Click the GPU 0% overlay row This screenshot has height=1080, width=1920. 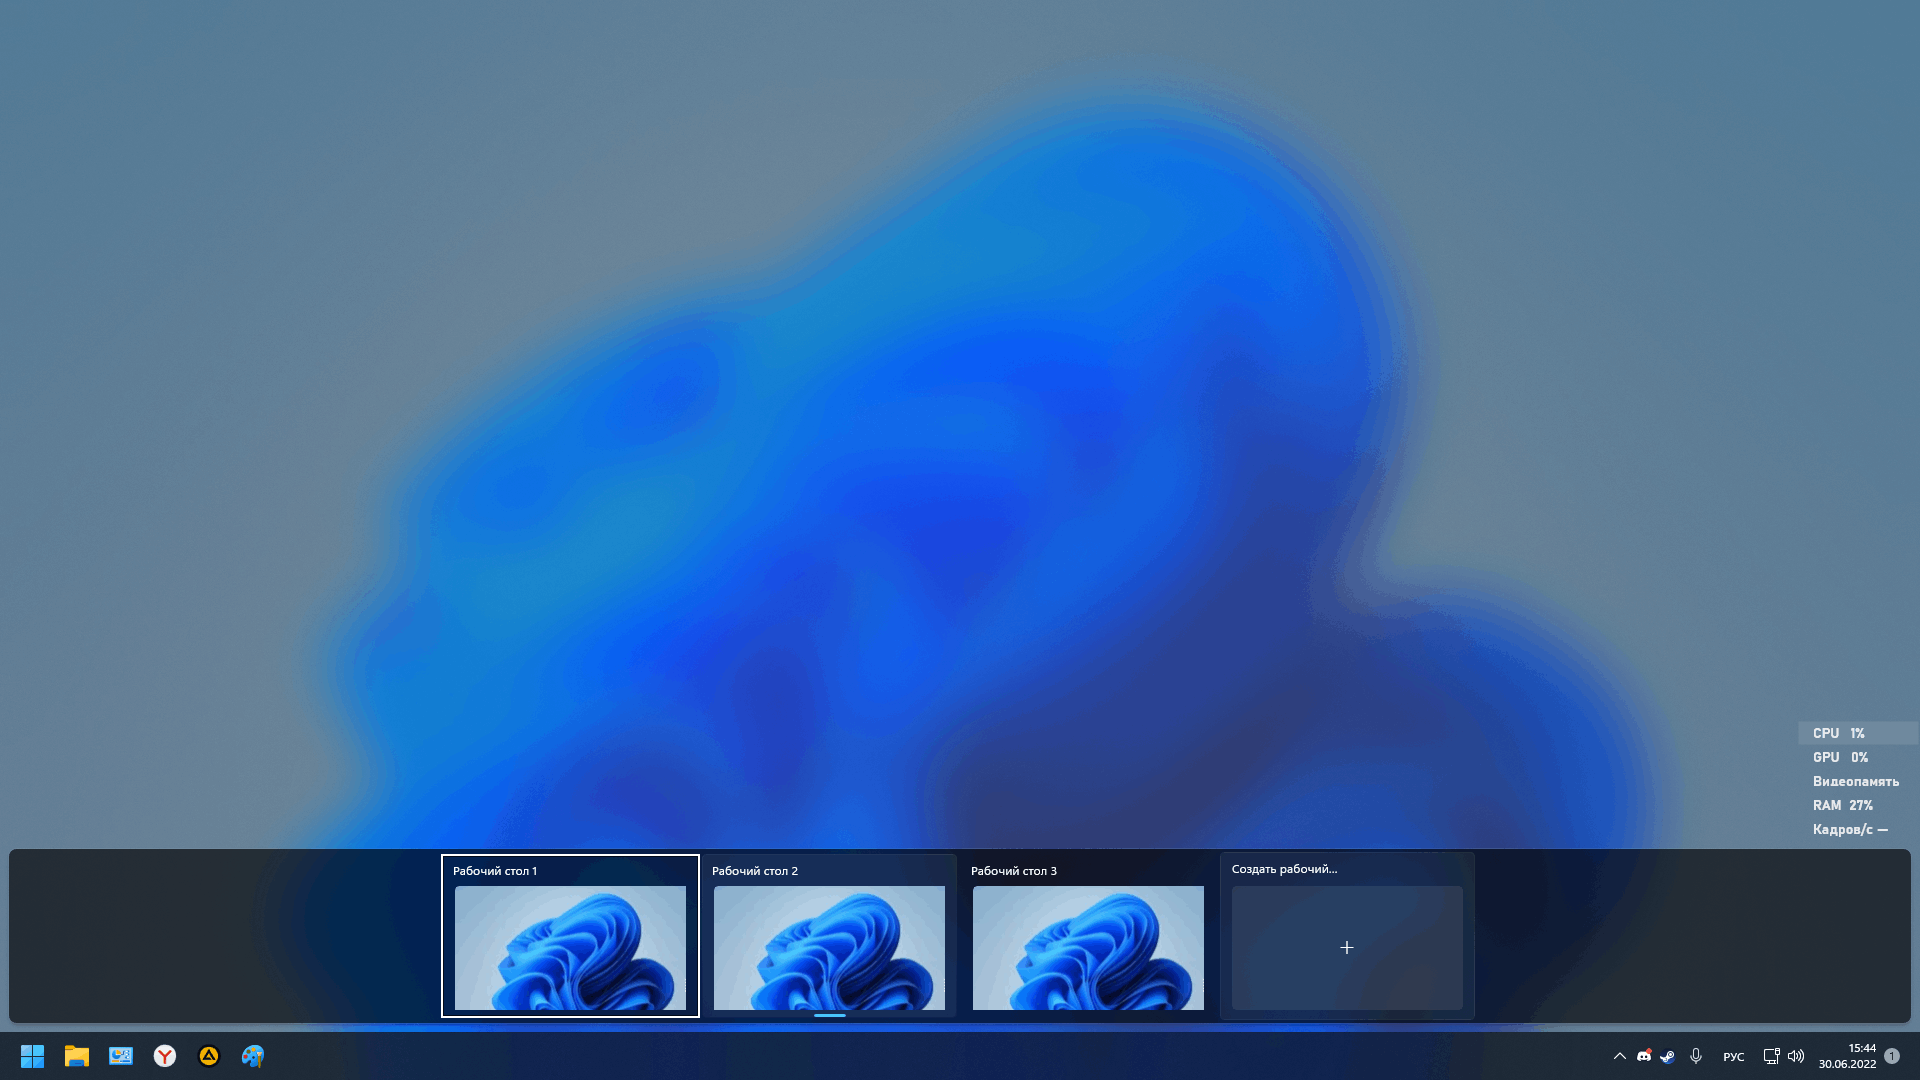[x=1858, y=757]
